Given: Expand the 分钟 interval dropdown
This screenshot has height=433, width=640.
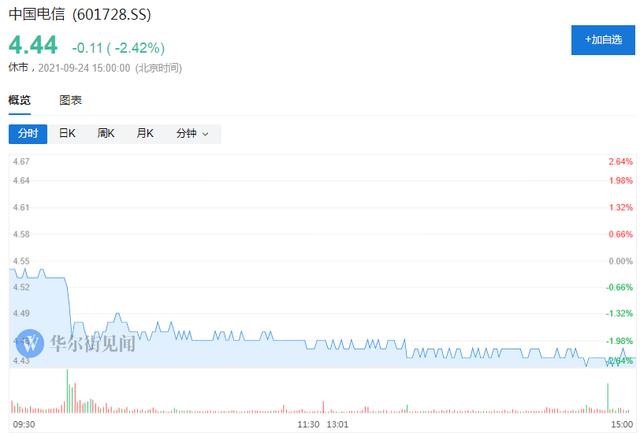Looking at the screenshot, I should click(x=192, y=133).
